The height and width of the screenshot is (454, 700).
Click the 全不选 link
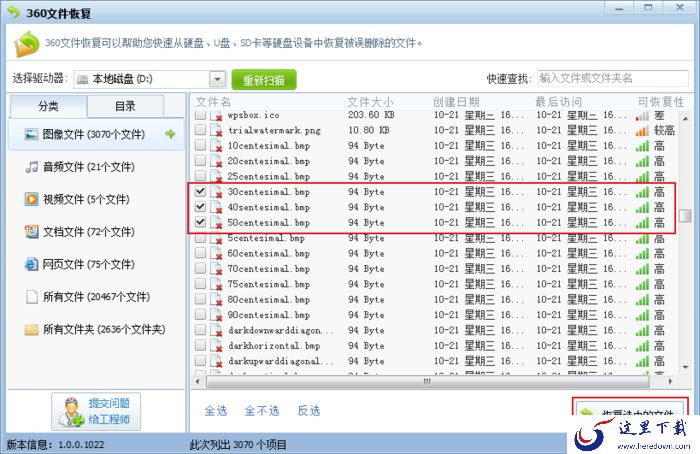[262, 411]
